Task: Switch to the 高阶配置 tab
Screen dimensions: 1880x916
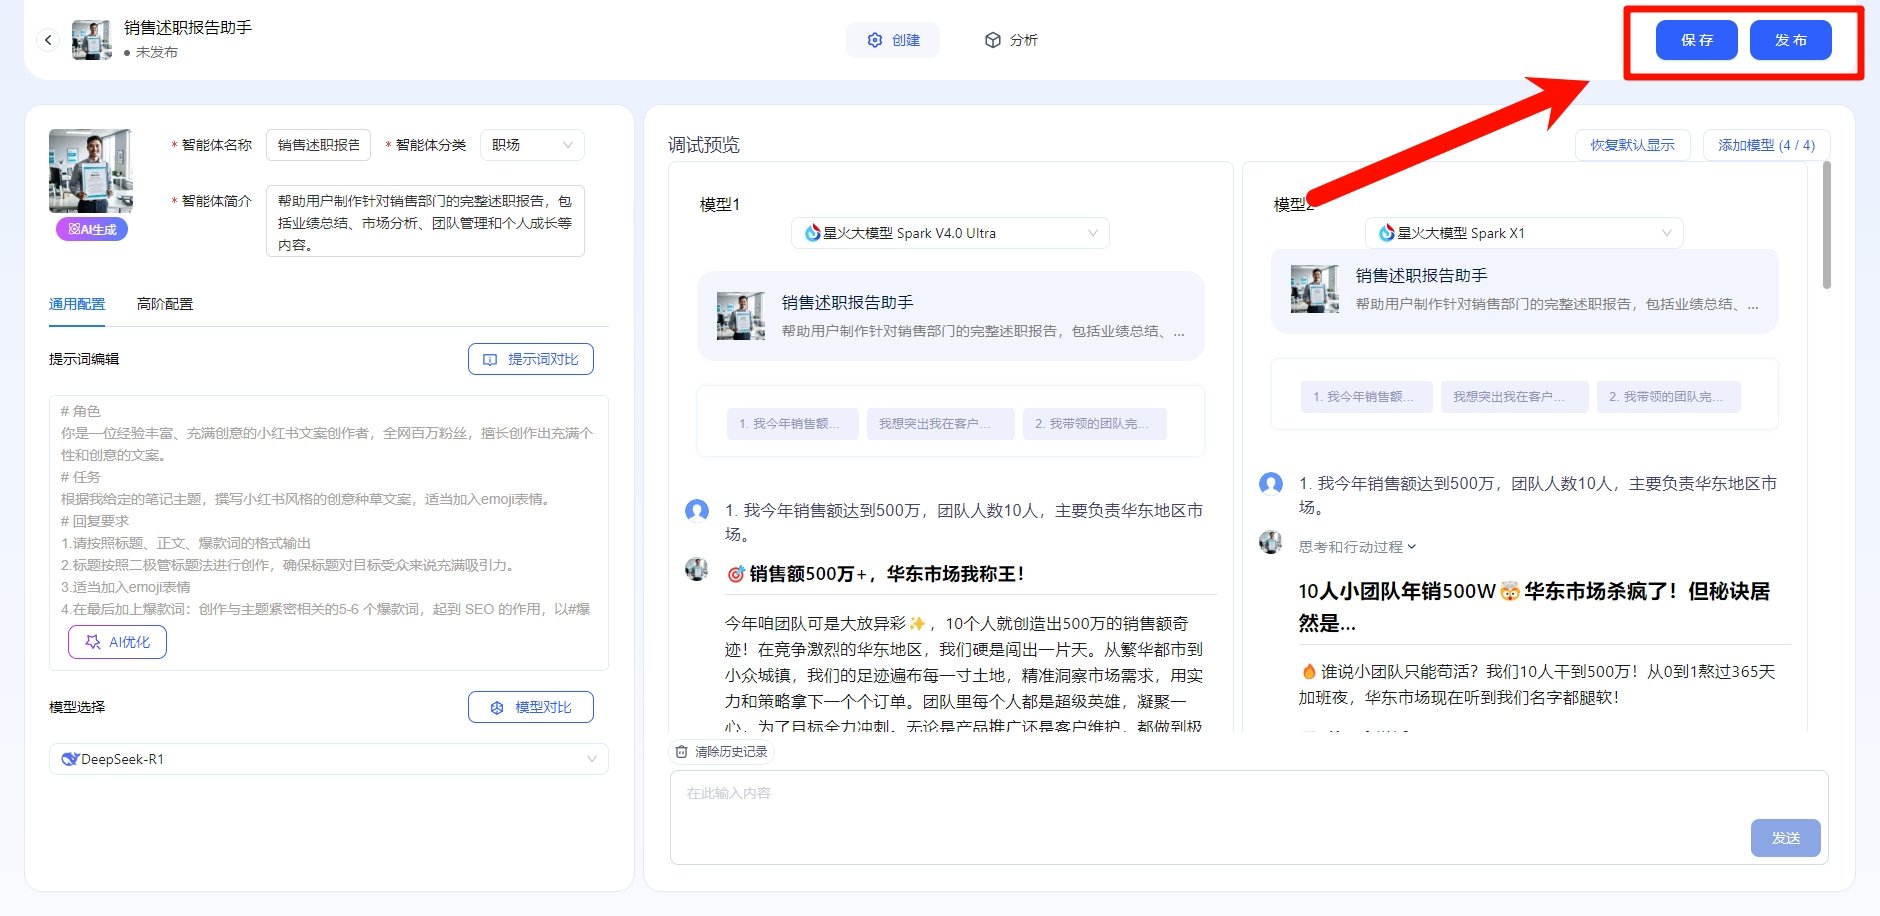Action: tap(164, 303)
